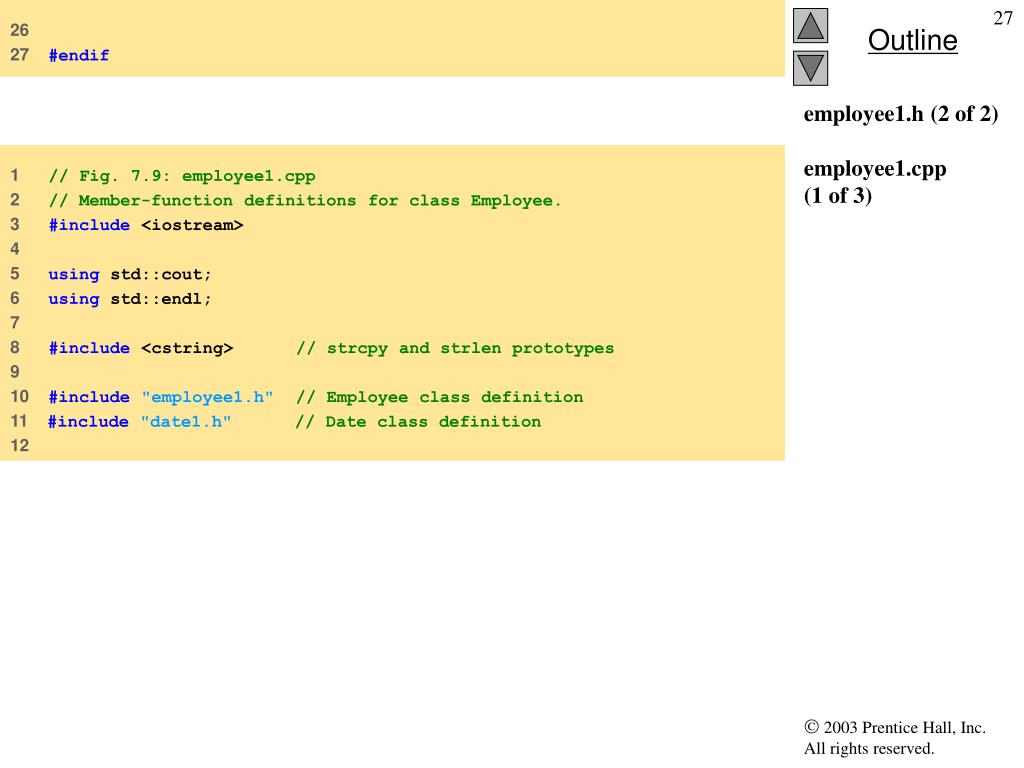Click the employee1.h (2 of 2) label
Screen dimensions: 1024x768
click(x=901, y=114)
